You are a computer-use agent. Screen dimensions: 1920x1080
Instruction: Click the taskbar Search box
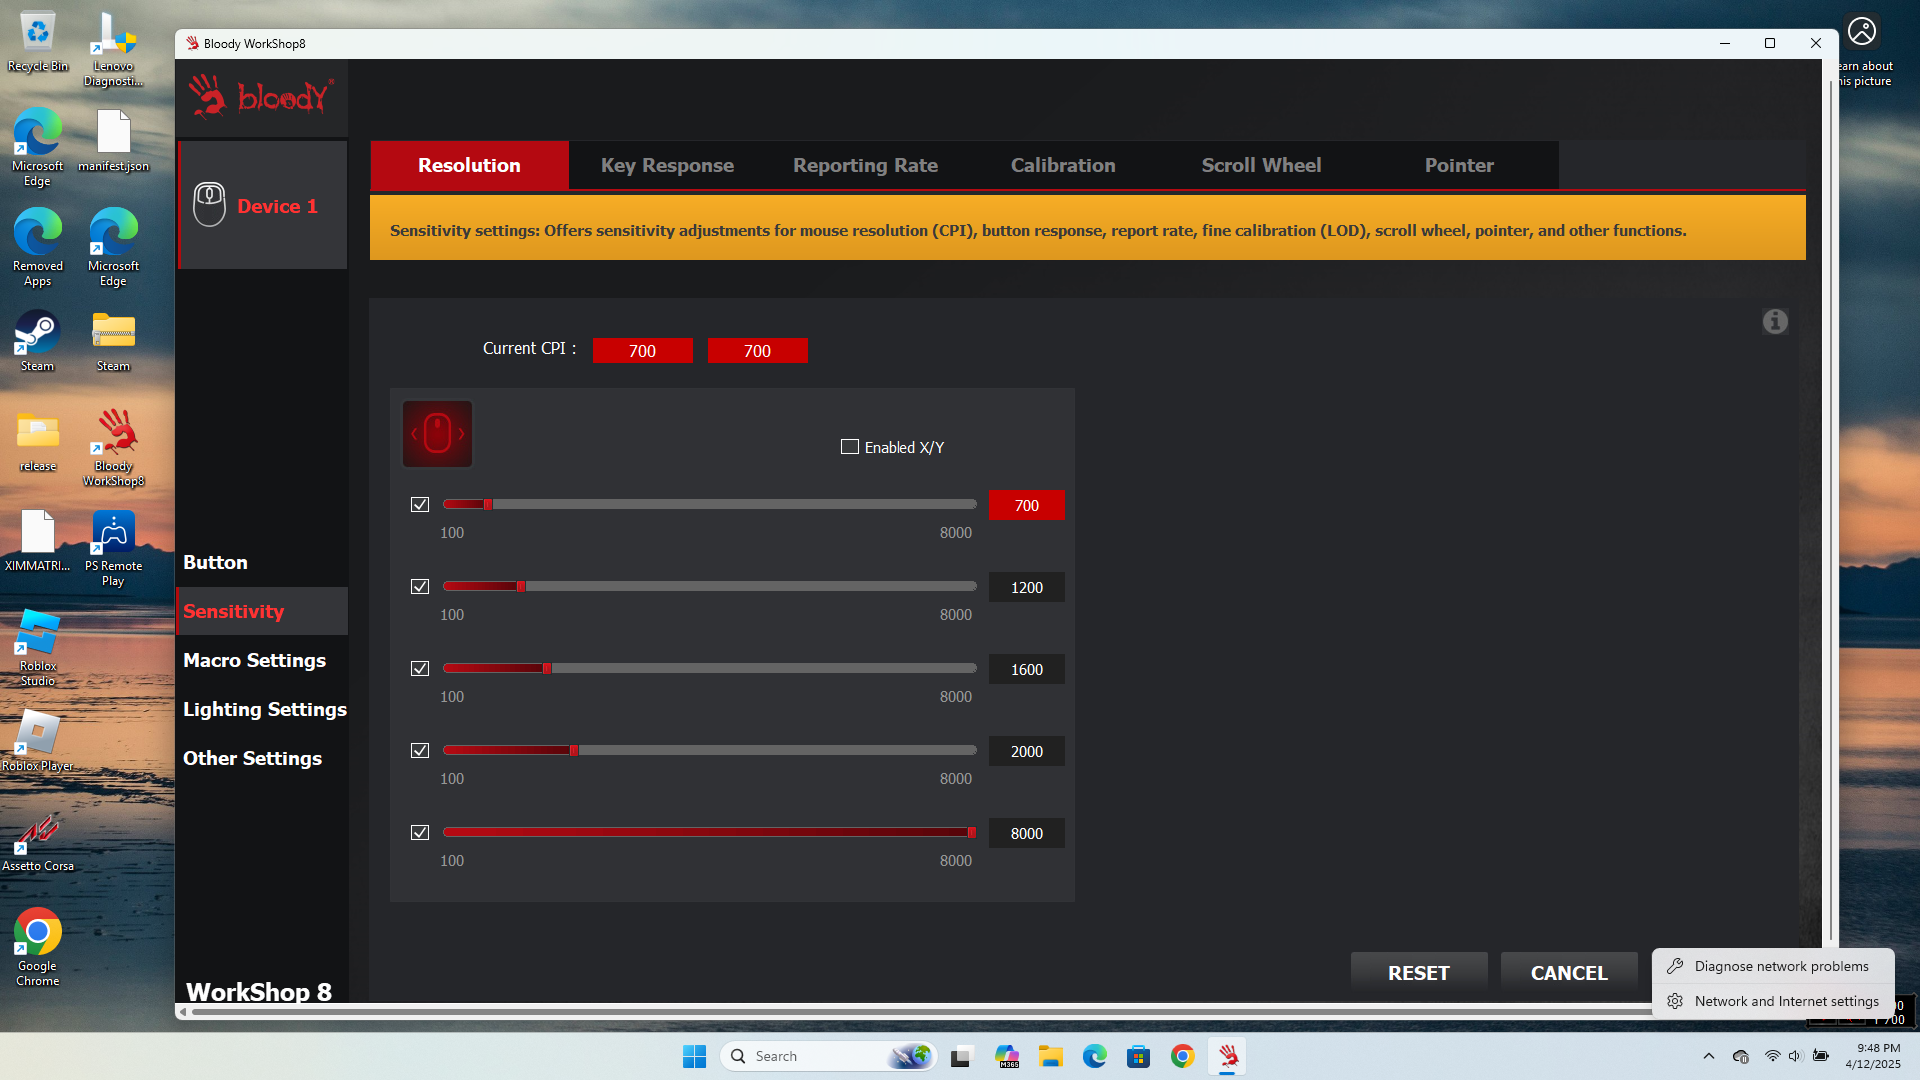point(829,1056)
